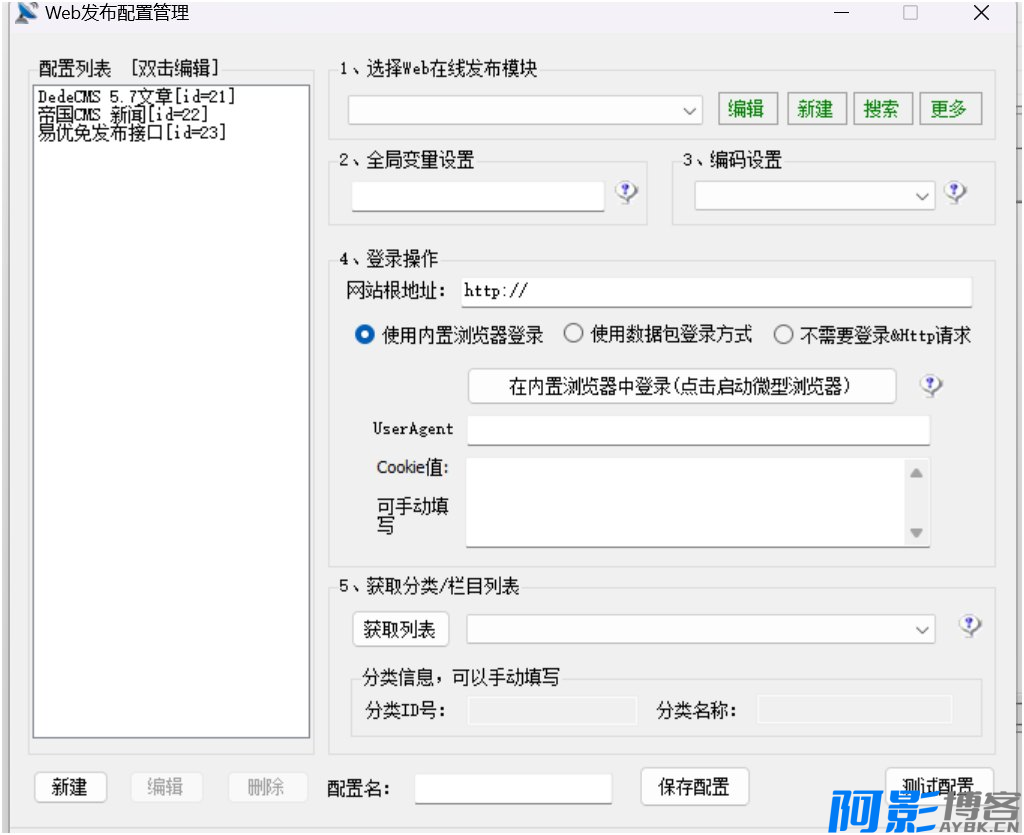The image size is (1024, 835).
Task: Choose 不需要登录&Http请求 radio option
Action: [783, 335]
